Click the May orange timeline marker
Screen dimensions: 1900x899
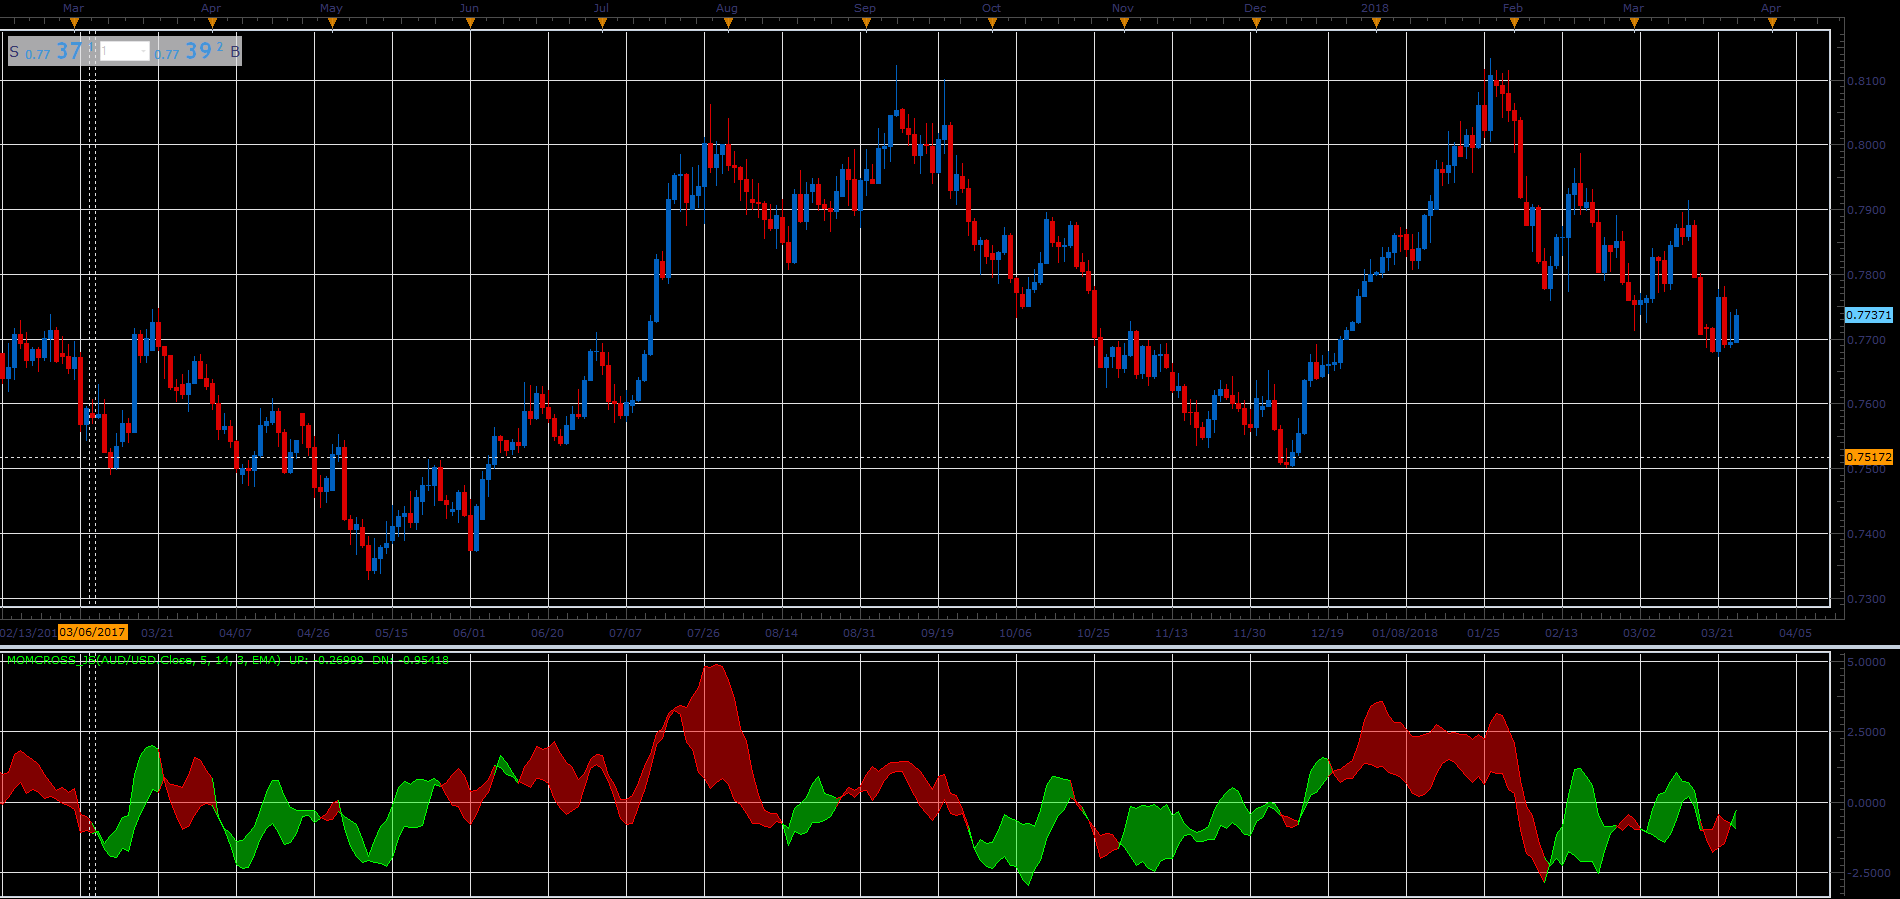click(332, 24)
